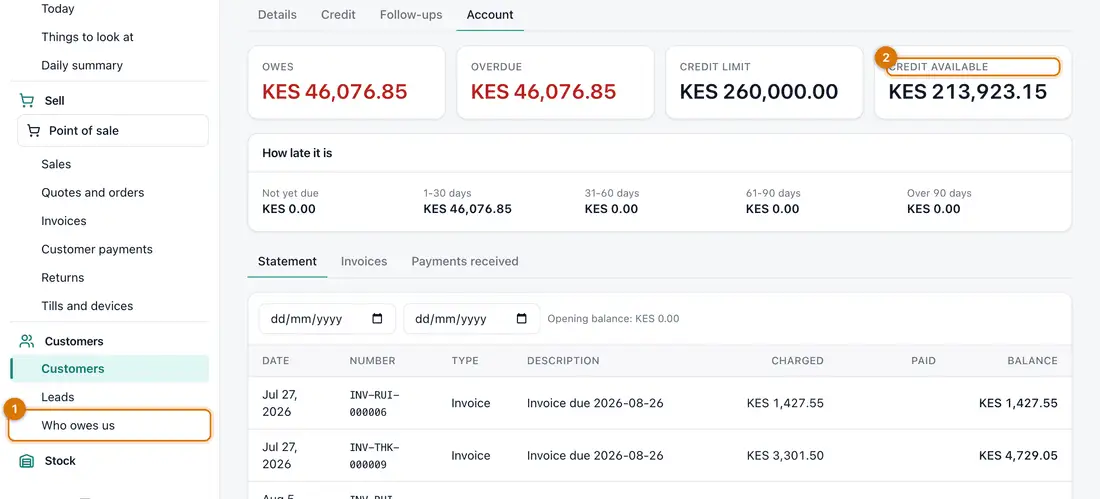This screenshot has height=499, width=1100.
Task: Click charged amount KES 1,427.55
Action: (785, 404)
